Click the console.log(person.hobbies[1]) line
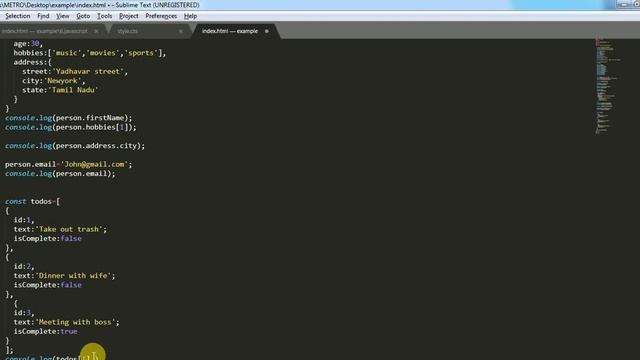640x360 pixels. tap(71, 127)
